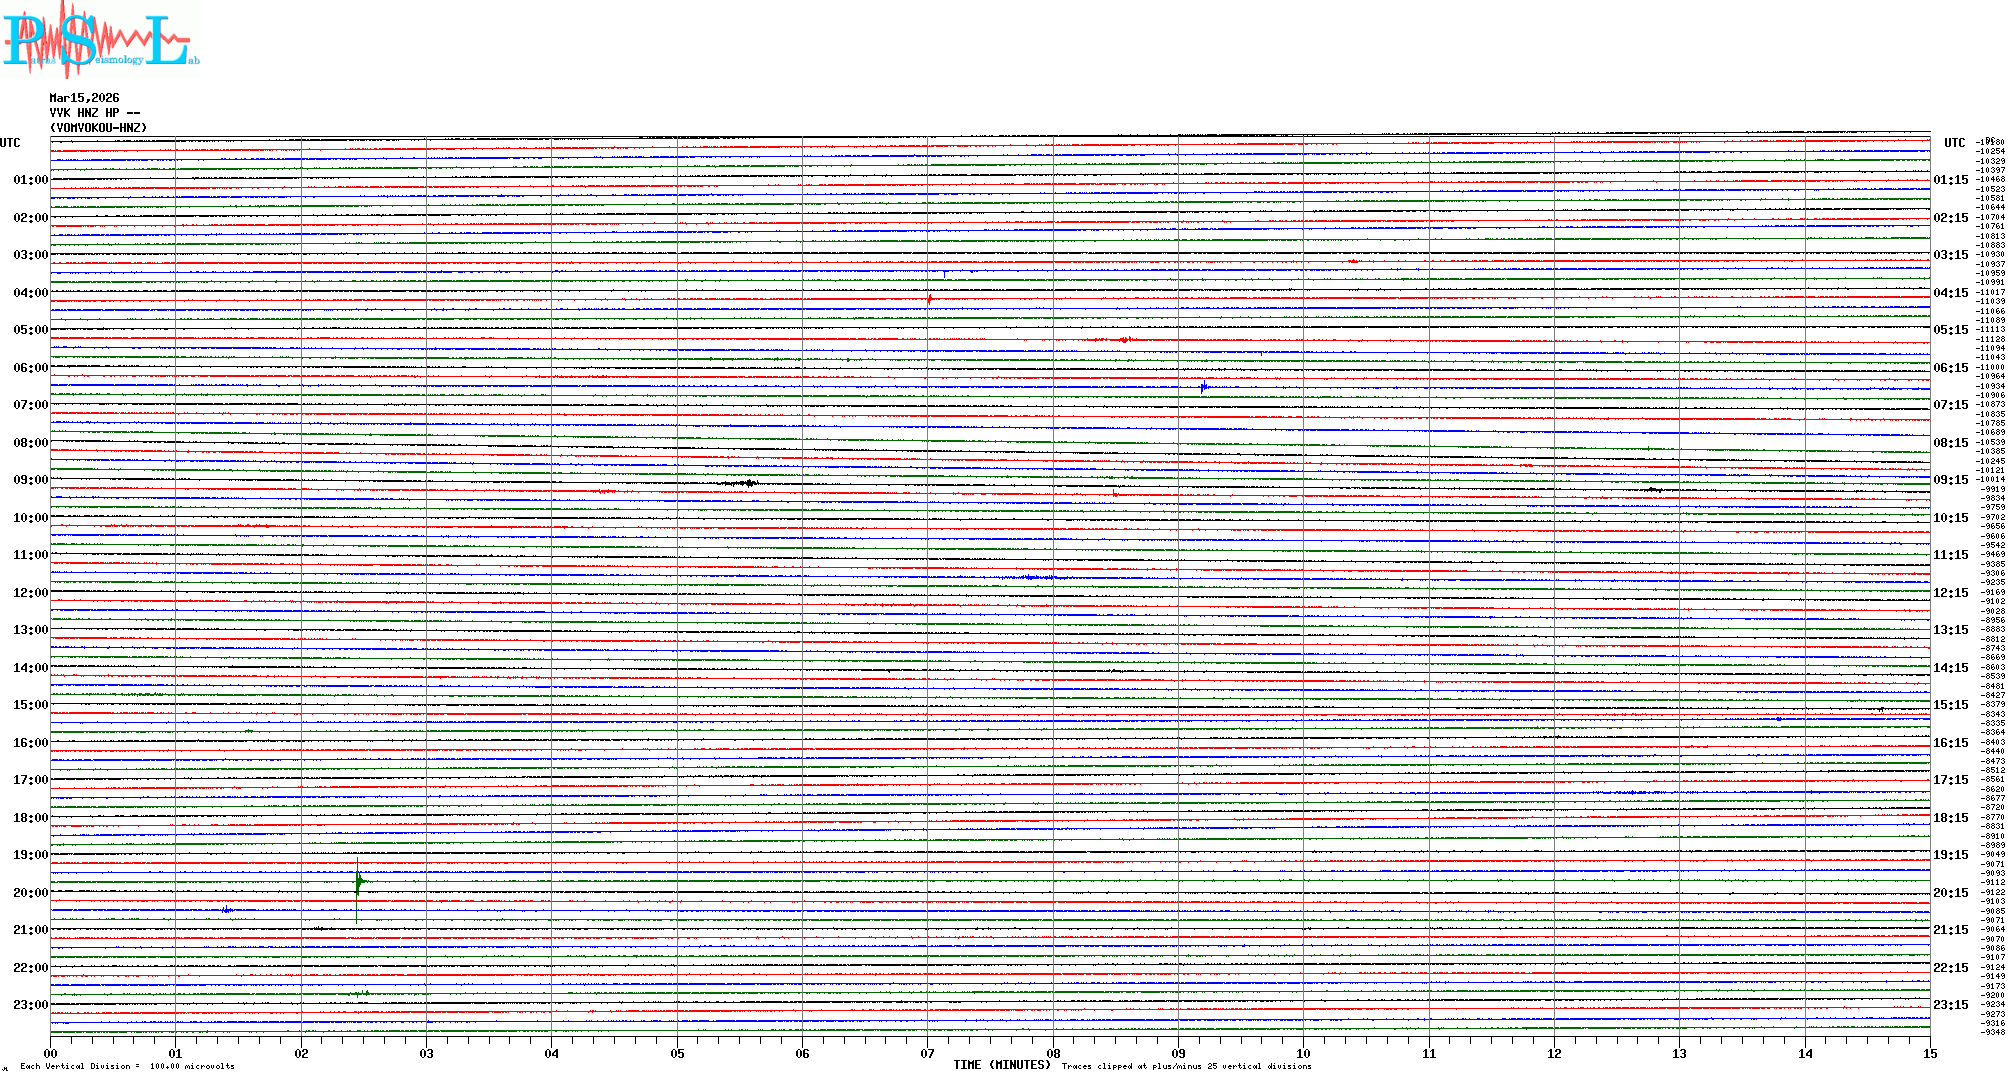Click the 15 minute tick label
This screenshot has height=1080, width=2010.
1929,1053
